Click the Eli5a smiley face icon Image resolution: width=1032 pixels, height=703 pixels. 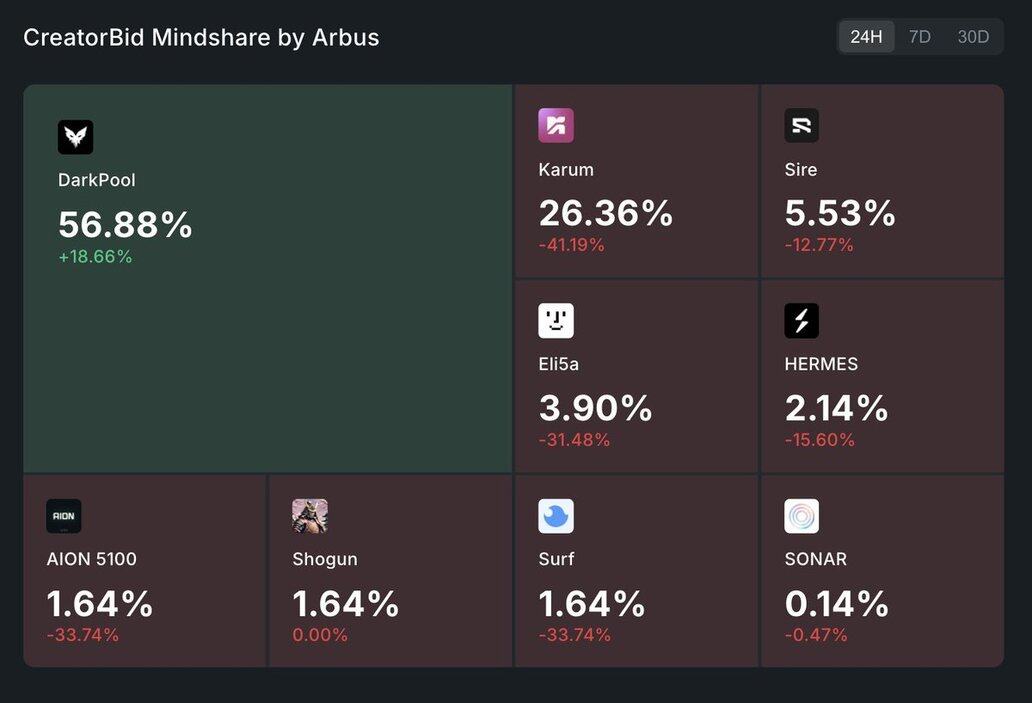pyautogui.click(x=556, y=321)
